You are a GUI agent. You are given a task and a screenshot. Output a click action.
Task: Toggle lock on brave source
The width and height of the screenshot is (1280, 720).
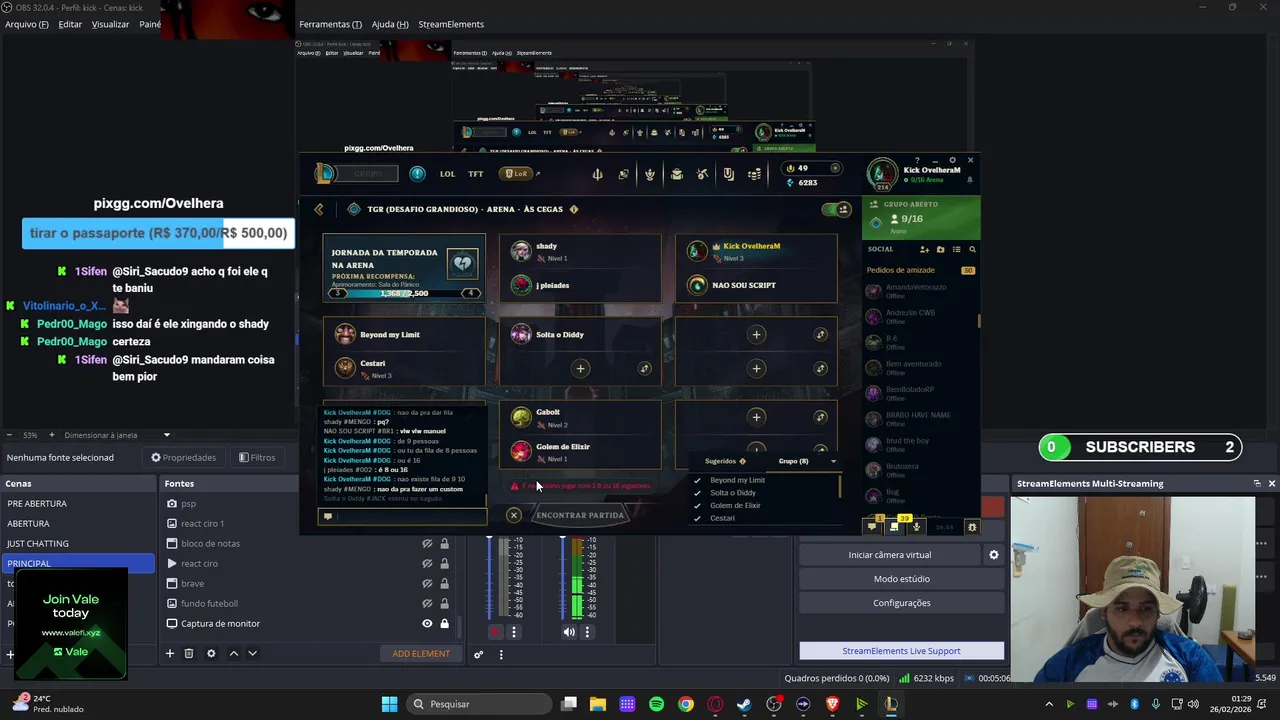444,583
